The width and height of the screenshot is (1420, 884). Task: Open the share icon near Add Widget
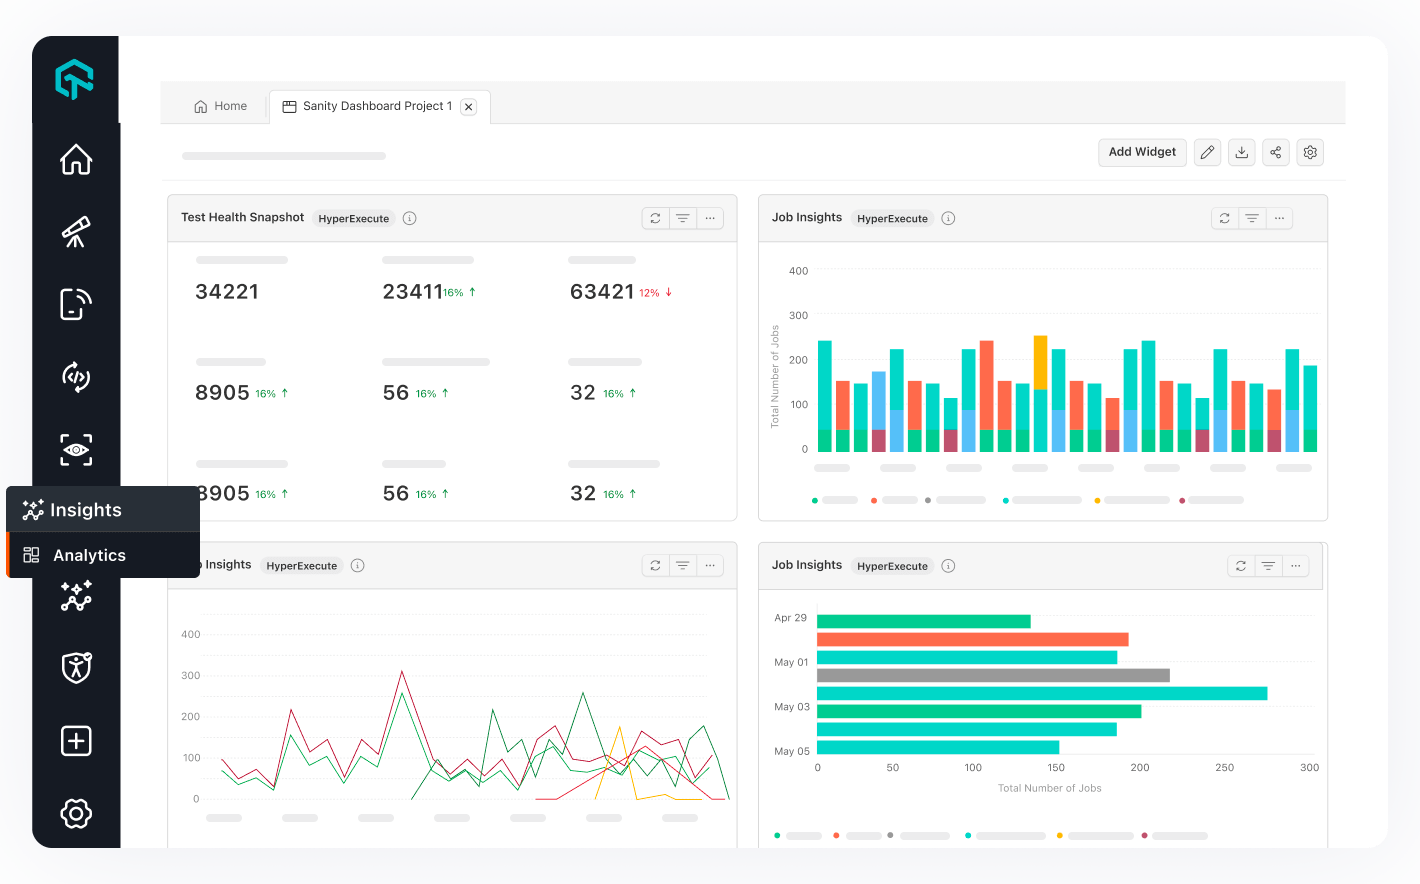click(x=1276, y=152)
